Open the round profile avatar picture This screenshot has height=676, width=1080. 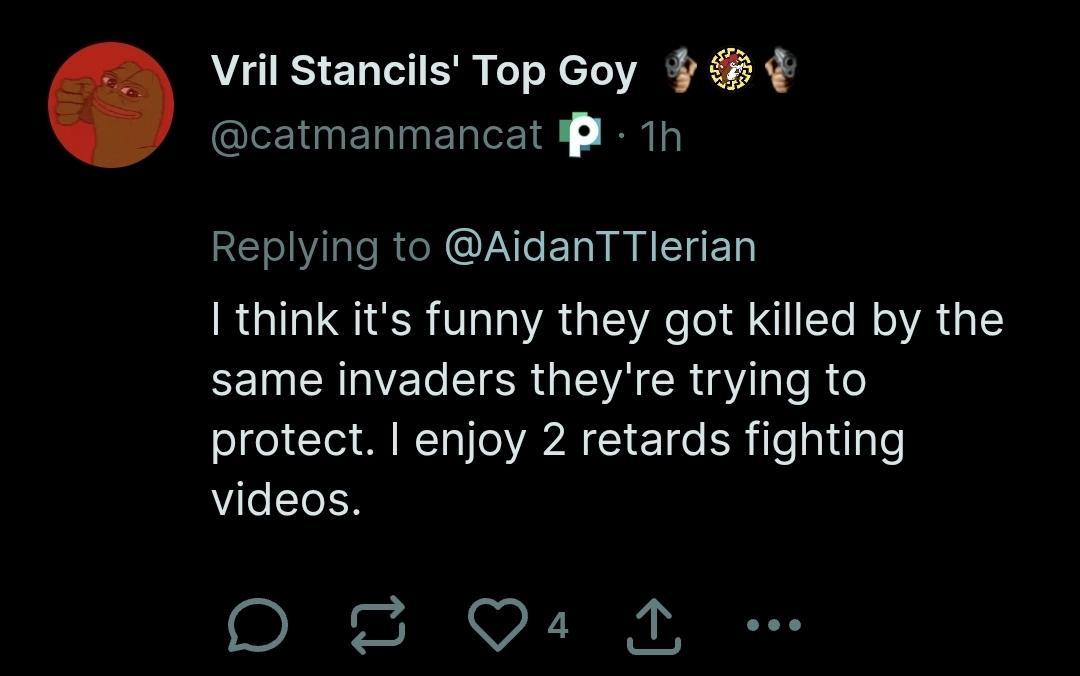coord(111,105)
